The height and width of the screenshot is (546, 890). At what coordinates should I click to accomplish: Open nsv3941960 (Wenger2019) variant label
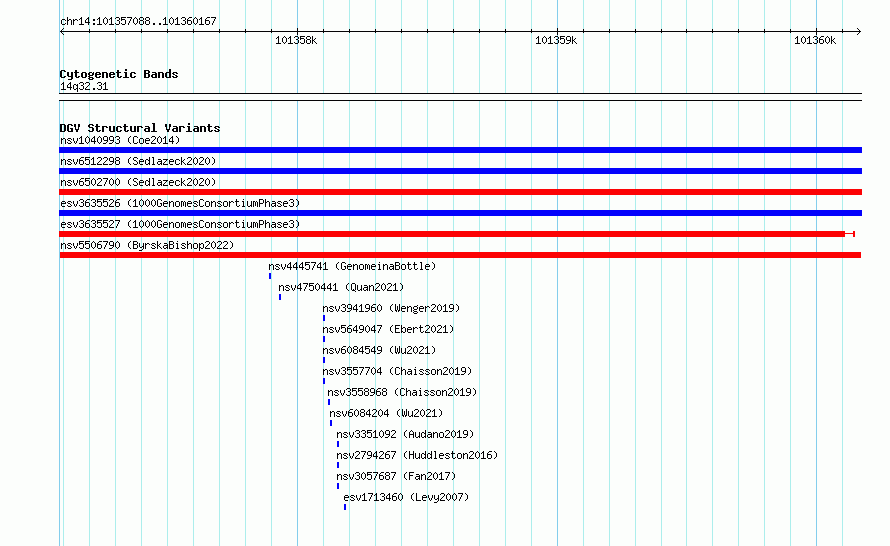tap(391, 308)
